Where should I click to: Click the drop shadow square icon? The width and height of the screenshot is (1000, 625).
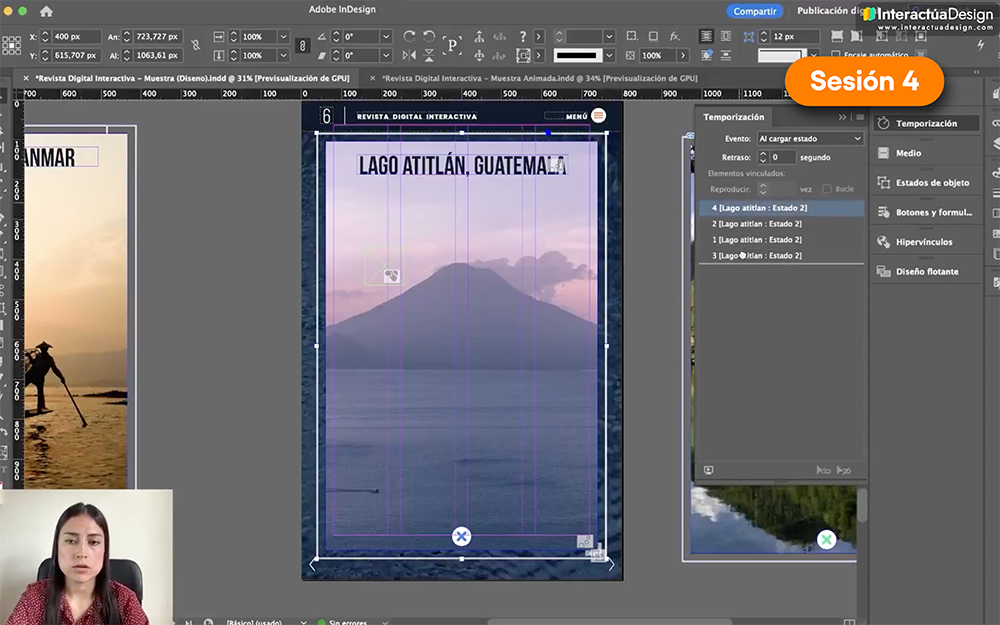(x=653, y=36)
